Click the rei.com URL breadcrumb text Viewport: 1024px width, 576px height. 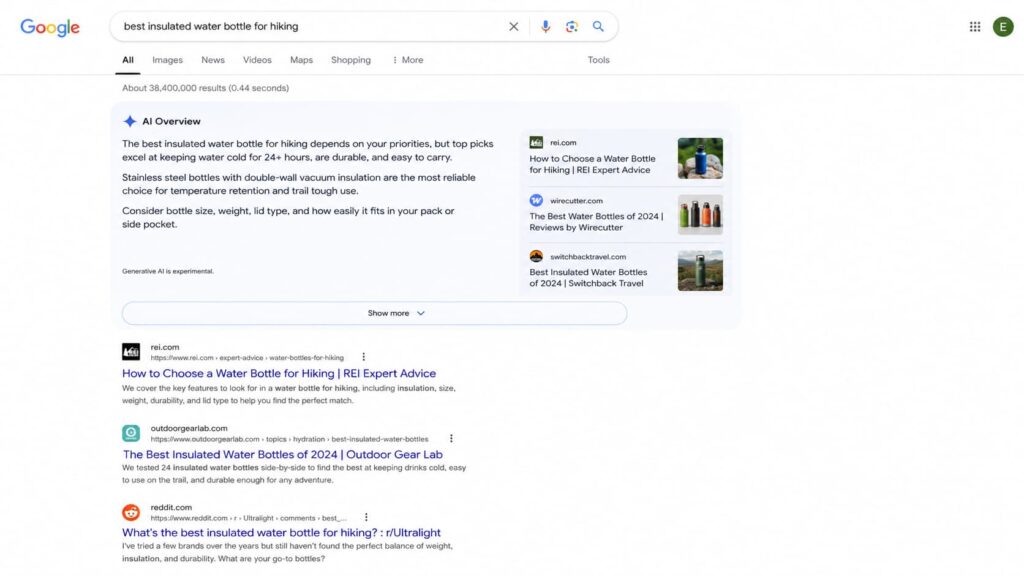pos(247,358)
